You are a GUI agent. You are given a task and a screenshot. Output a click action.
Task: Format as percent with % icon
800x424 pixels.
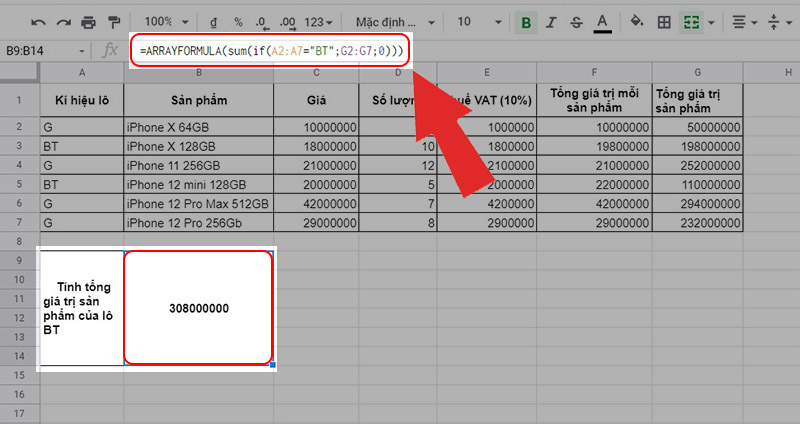click(x=238, y=21)
